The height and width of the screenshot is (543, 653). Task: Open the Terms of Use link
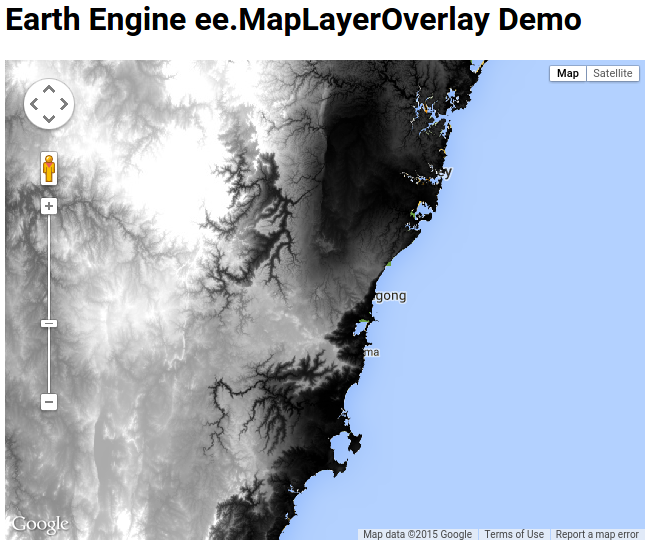(x=514, y=534)
